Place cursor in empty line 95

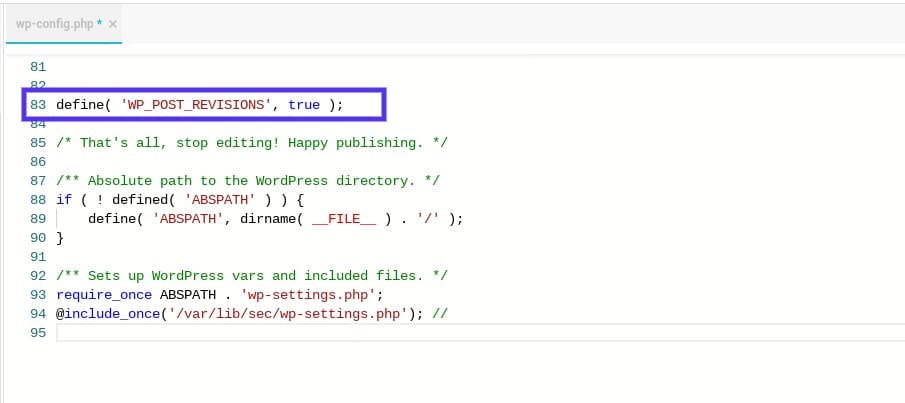coord(400,332)
